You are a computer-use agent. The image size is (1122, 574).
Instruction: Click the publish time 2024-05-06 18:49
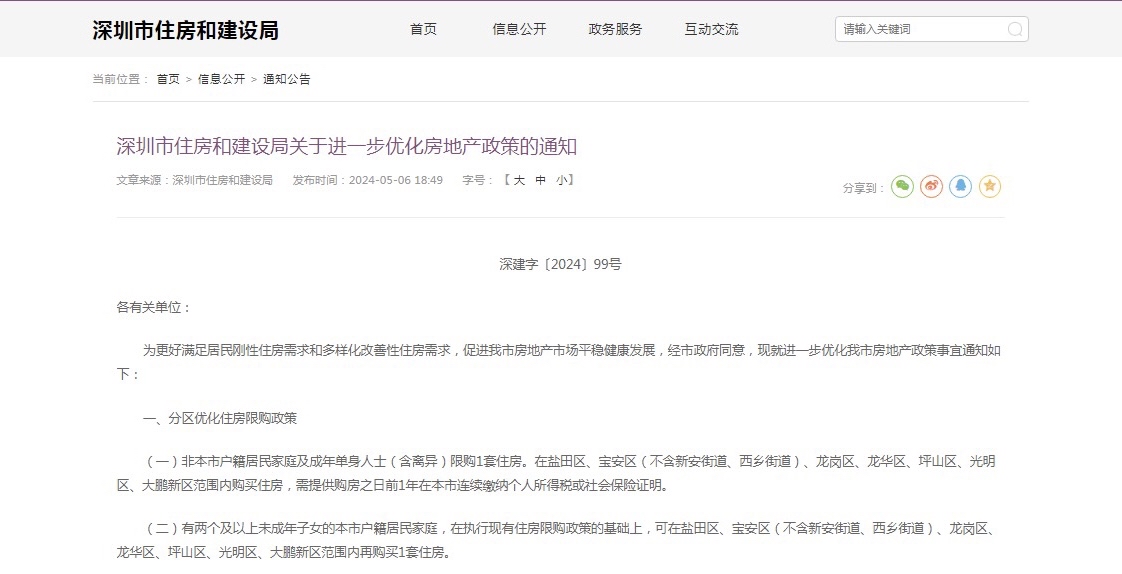point(395,181)
